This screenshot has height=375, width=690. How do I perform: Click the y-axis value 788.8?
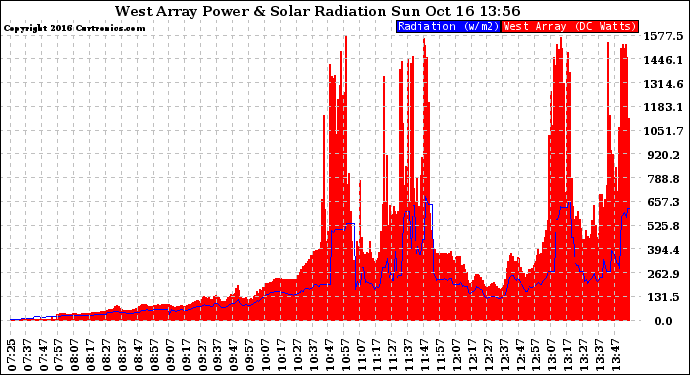pyautogui.click(x=665, y=178)
